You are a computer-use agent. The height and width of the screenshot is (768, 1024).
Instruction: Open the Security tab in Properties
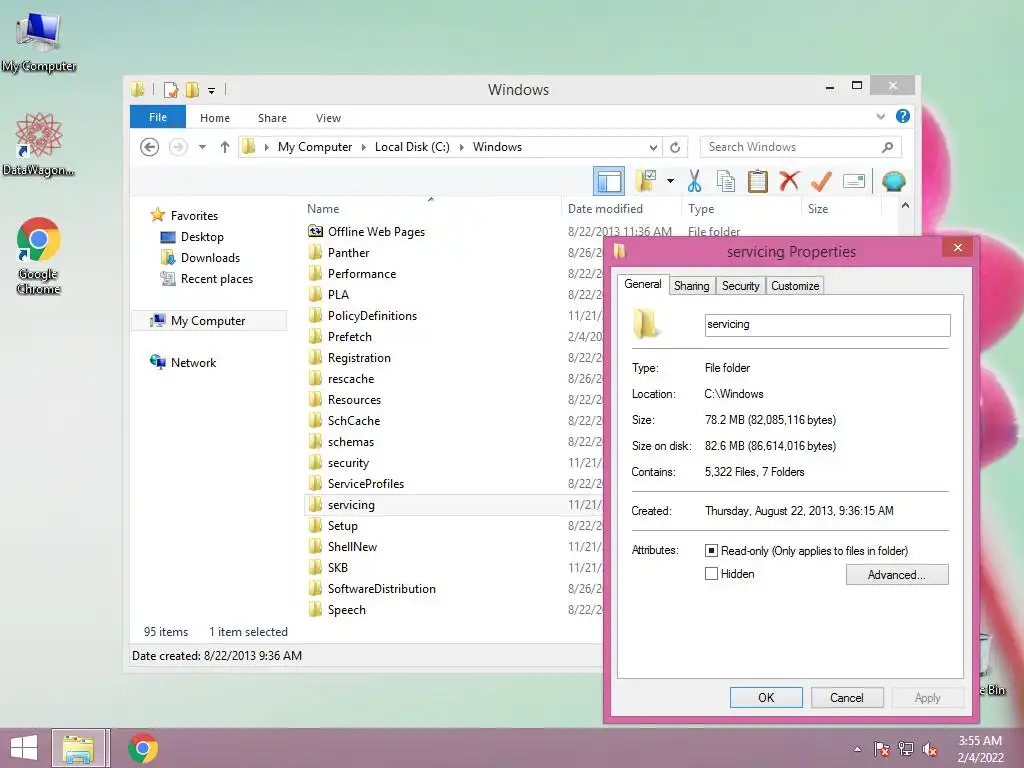pos(741,285)
